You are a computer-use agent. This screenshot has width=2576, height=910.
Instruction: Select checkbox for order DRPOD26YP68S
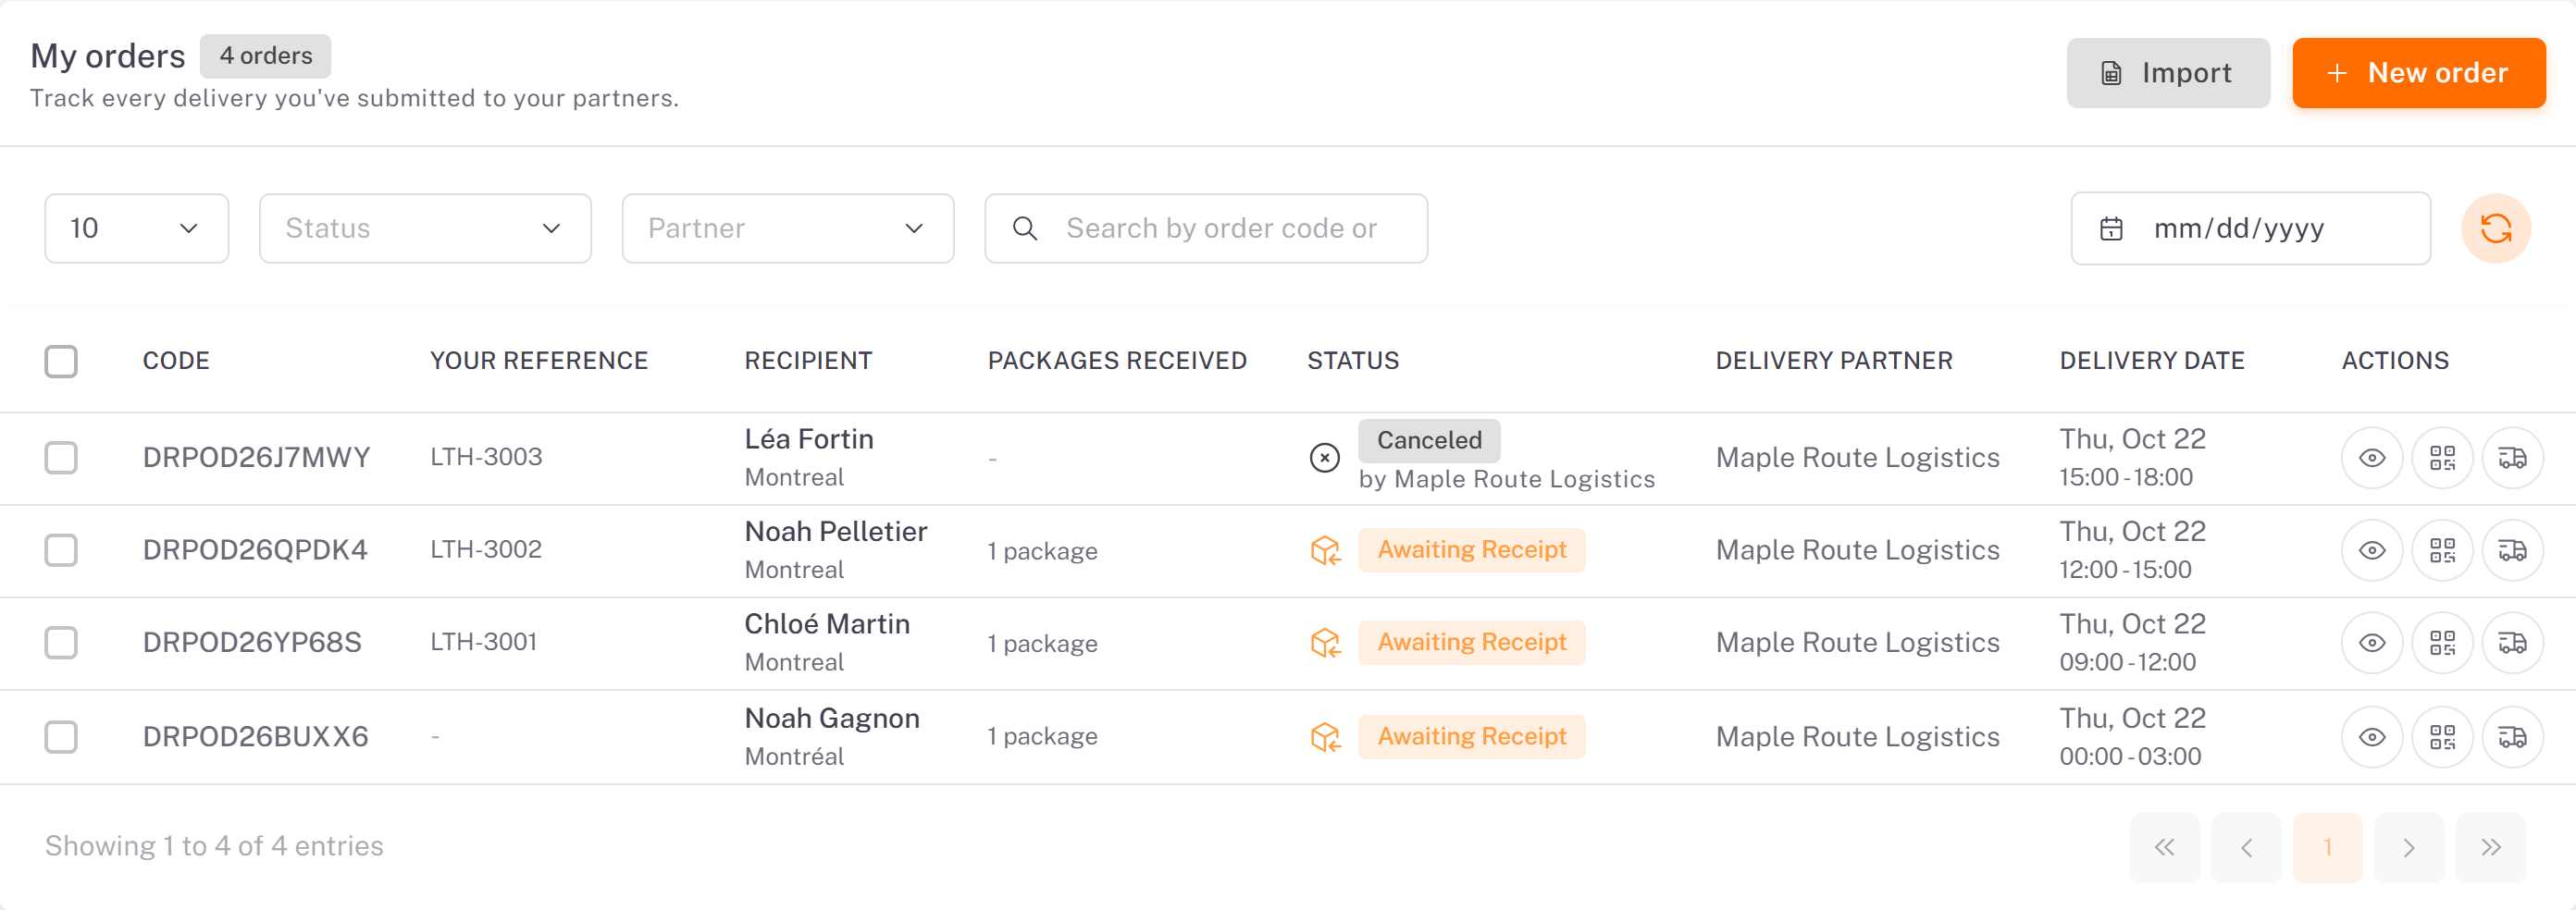pos(61,642)
